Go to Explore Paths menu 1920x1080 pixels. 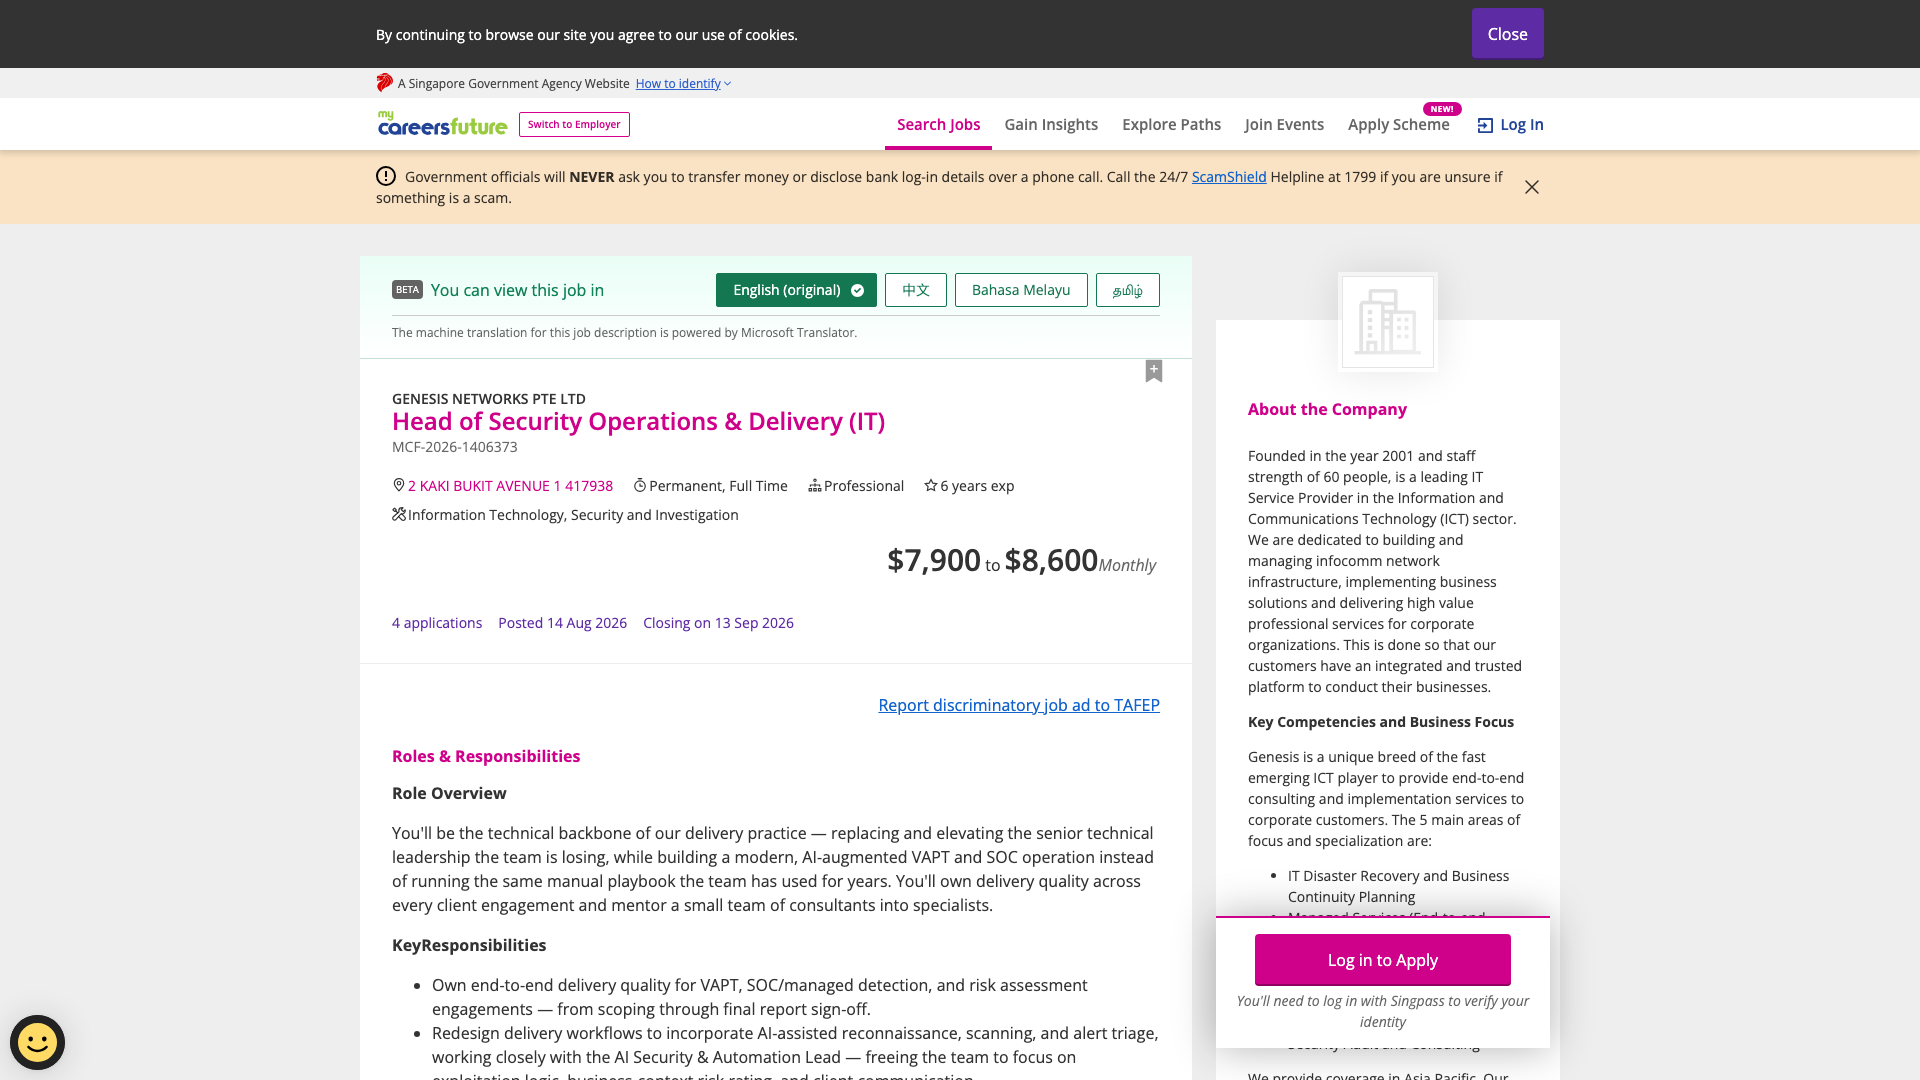(x=1171, y=125)
